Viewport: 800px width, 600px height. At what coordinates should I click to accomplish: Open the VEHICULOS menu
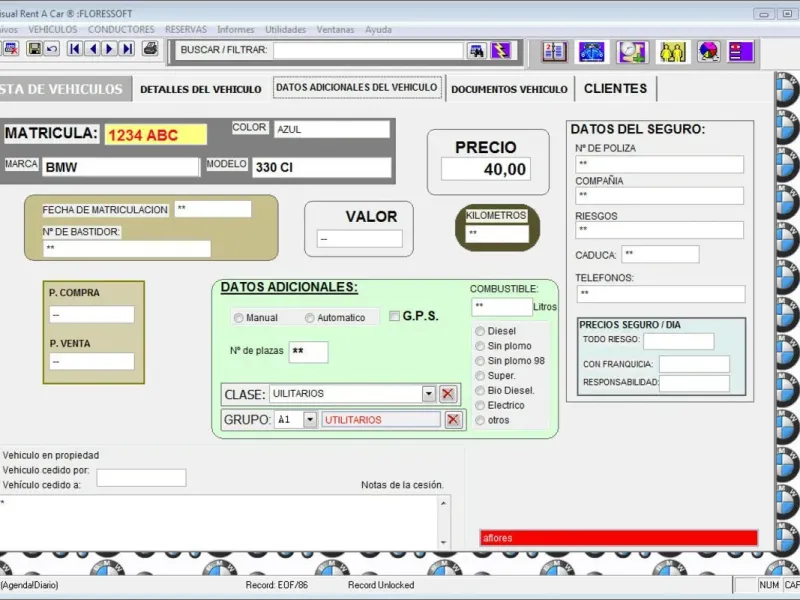click(53, 30)
